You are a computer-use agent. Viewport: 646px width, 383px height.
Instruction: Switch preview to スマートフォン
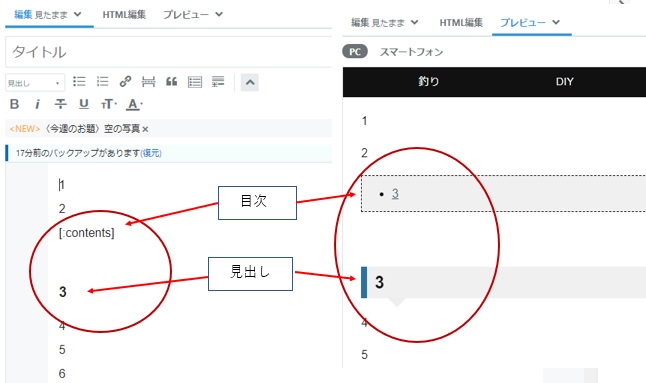[x=411, y=52]
